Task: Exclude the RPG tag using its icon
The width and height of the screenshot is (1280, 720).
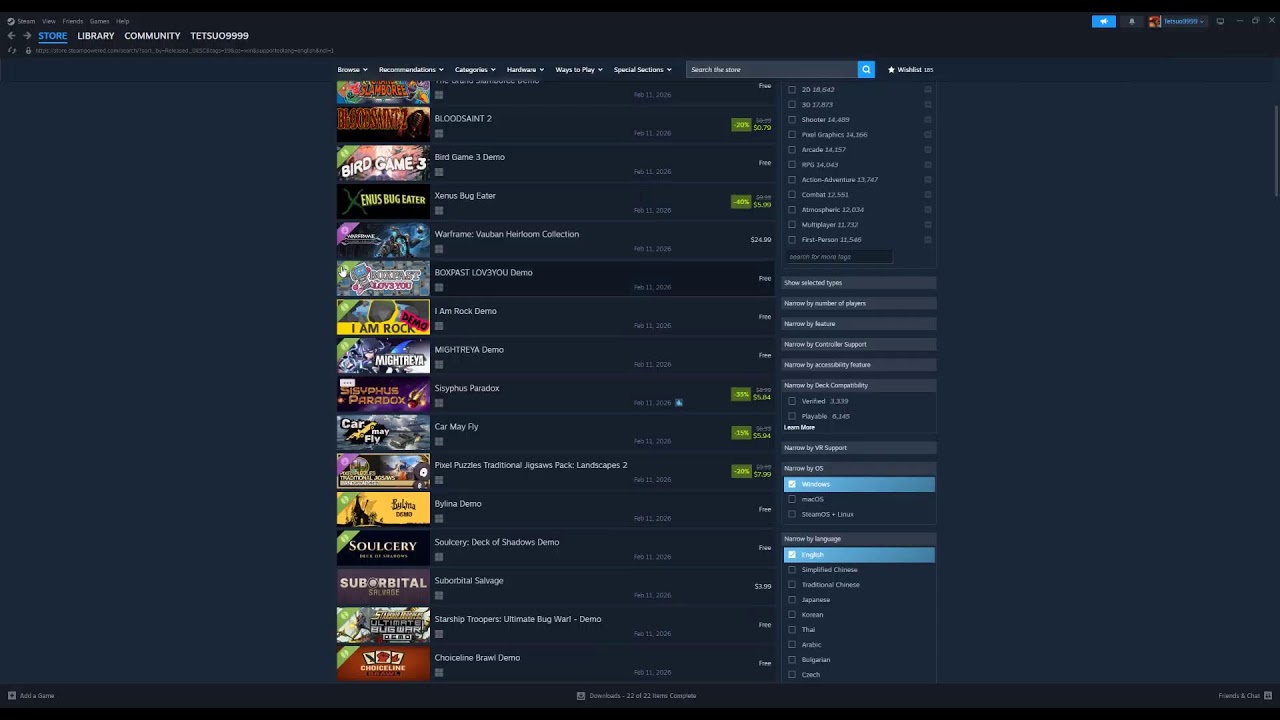Action: pos(928,165)
